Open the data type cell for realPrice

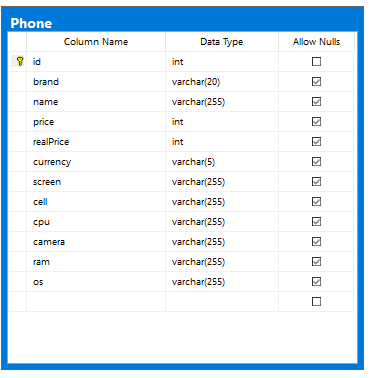222,142
